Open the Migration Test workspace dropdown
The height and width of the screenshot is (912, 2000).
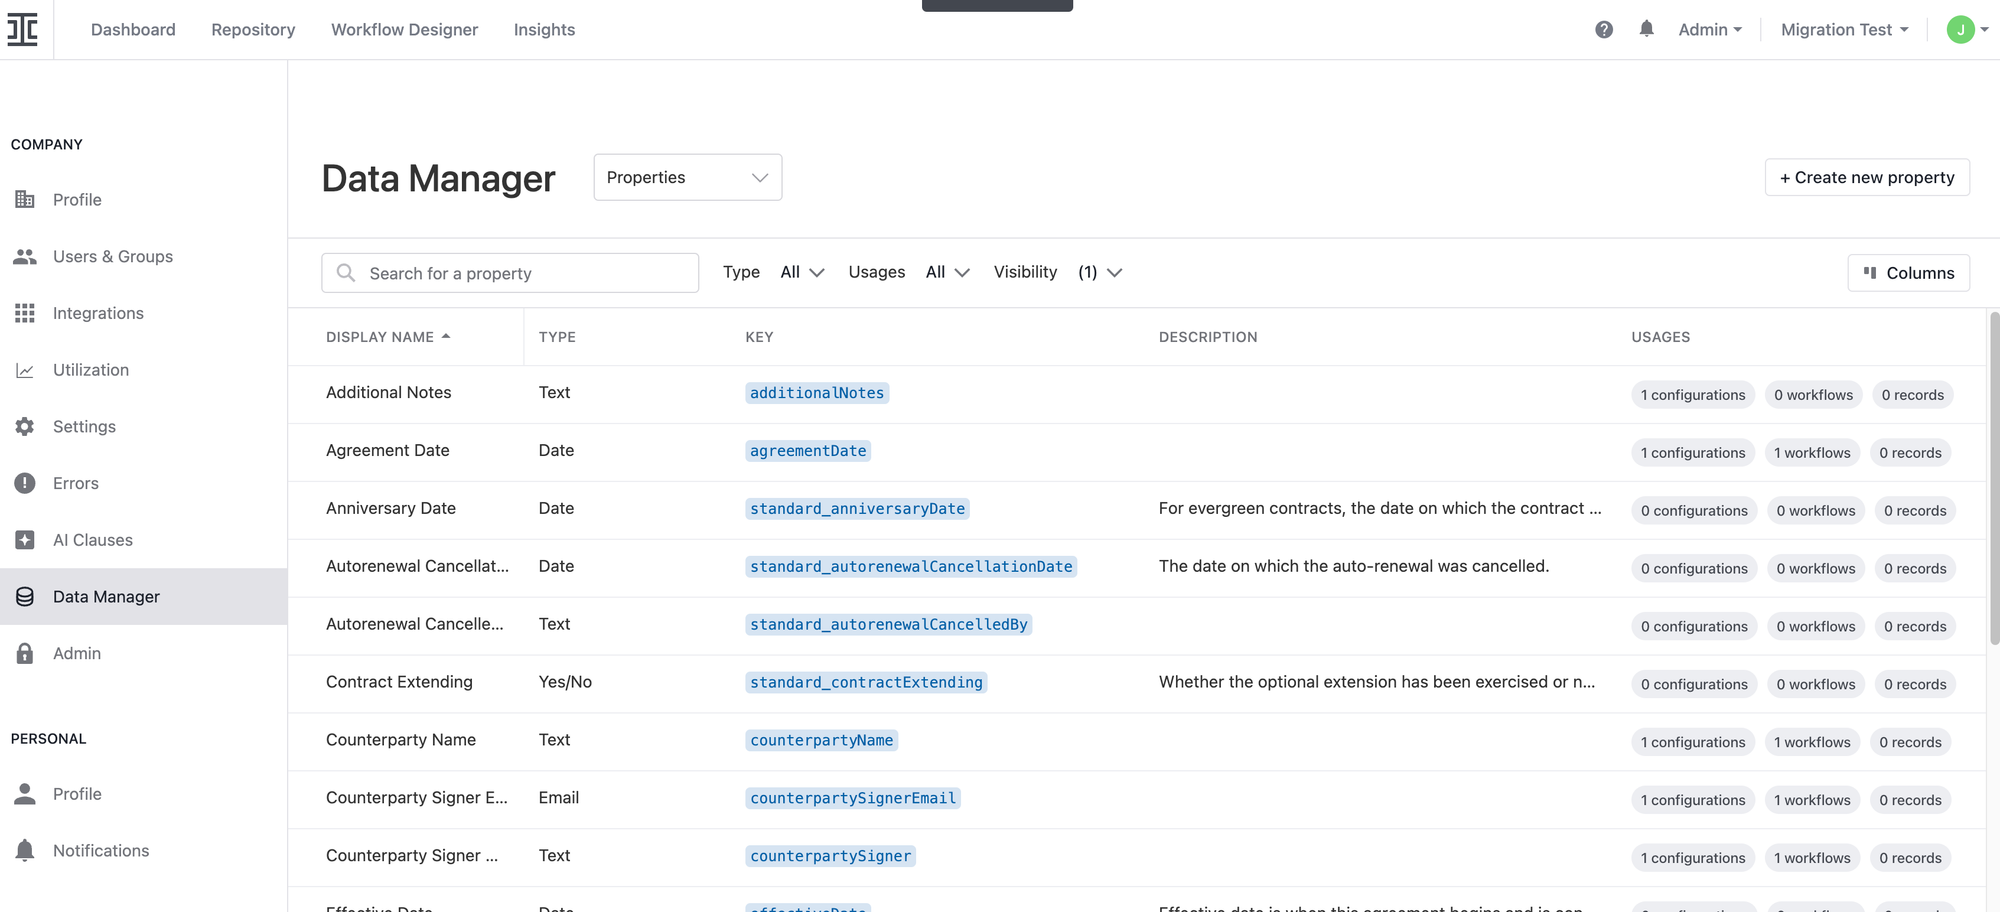(x=1845, y=30)
